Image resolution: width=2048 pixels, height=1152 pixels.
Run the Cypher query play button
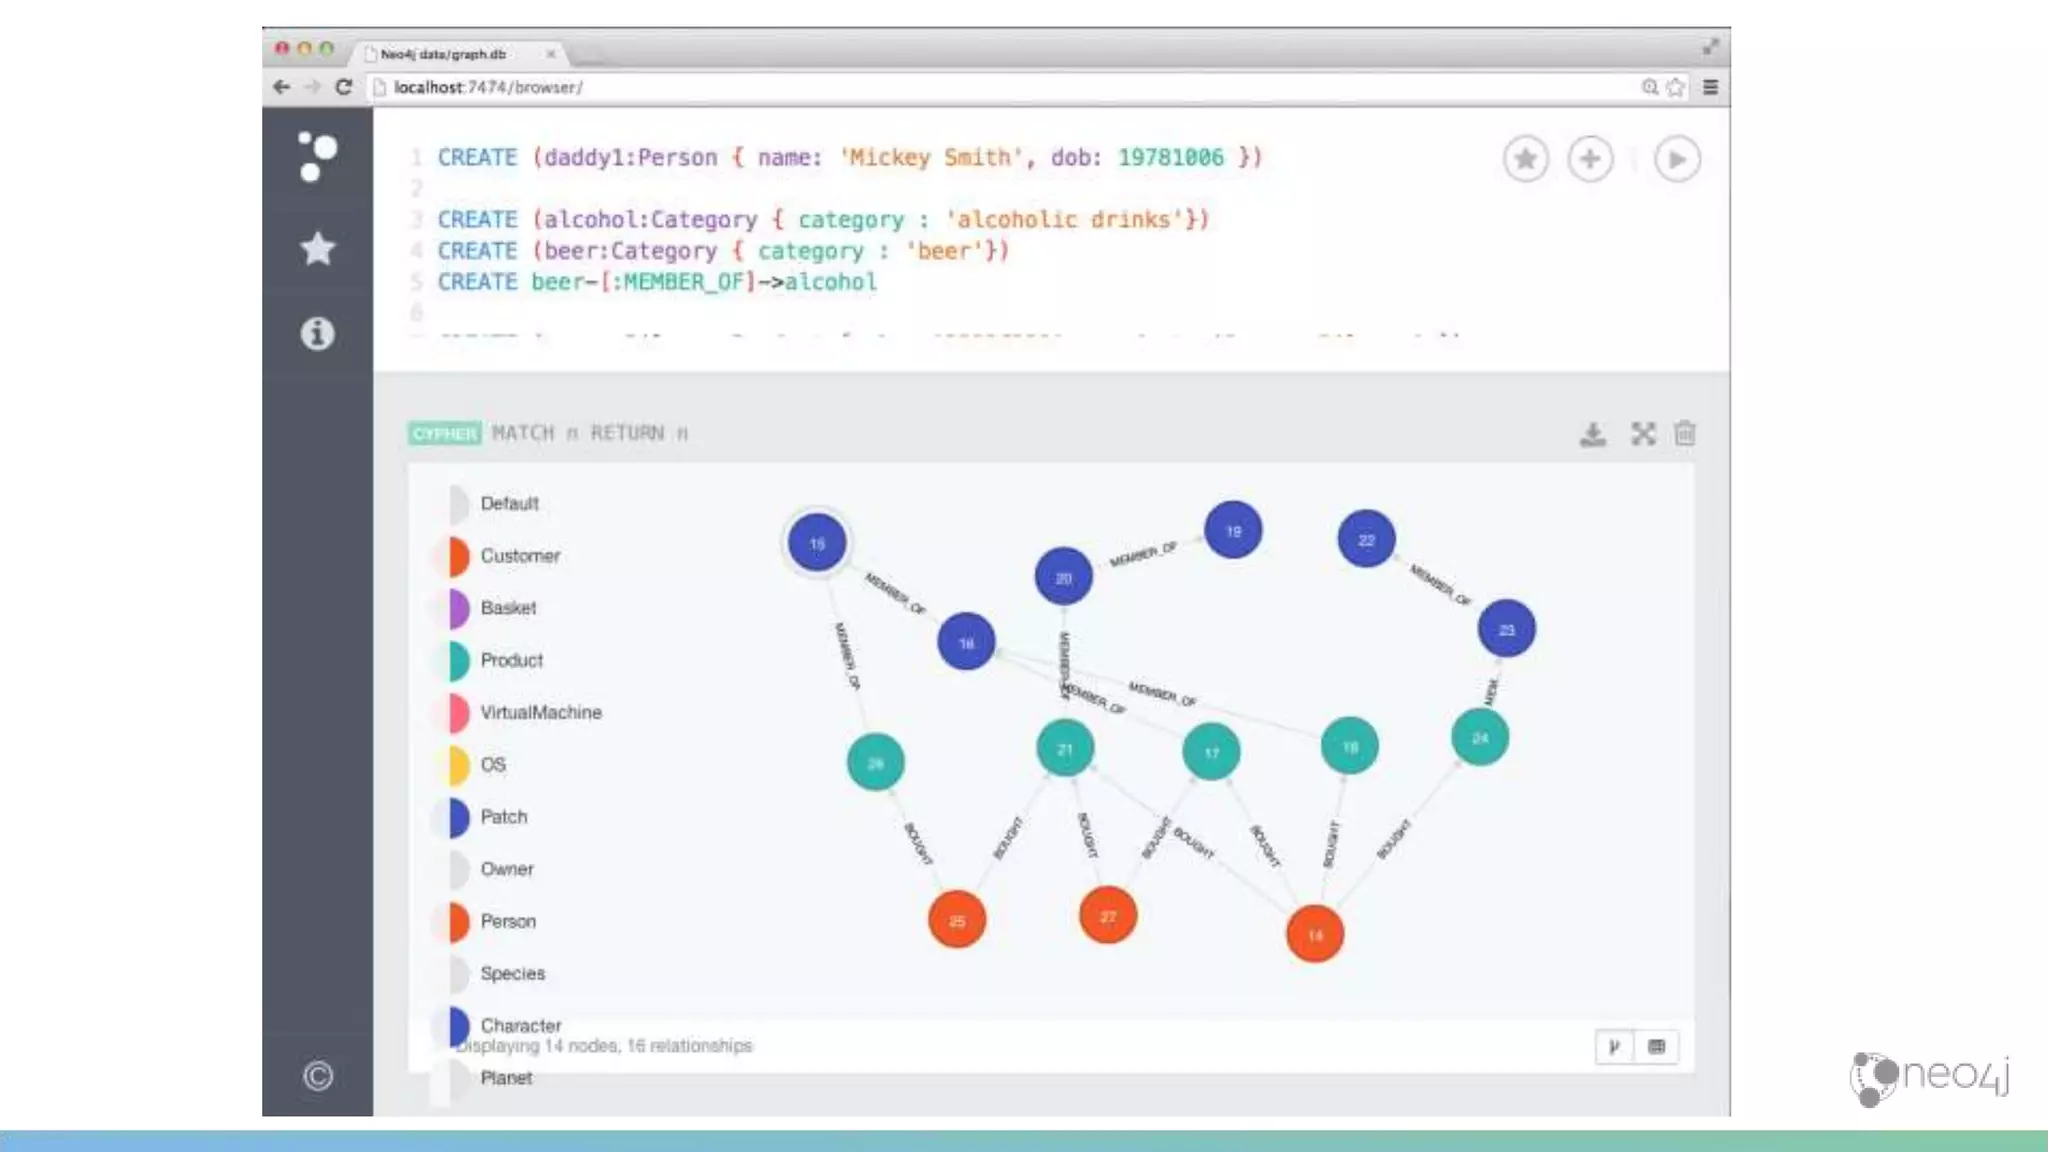pos(1677,159)
